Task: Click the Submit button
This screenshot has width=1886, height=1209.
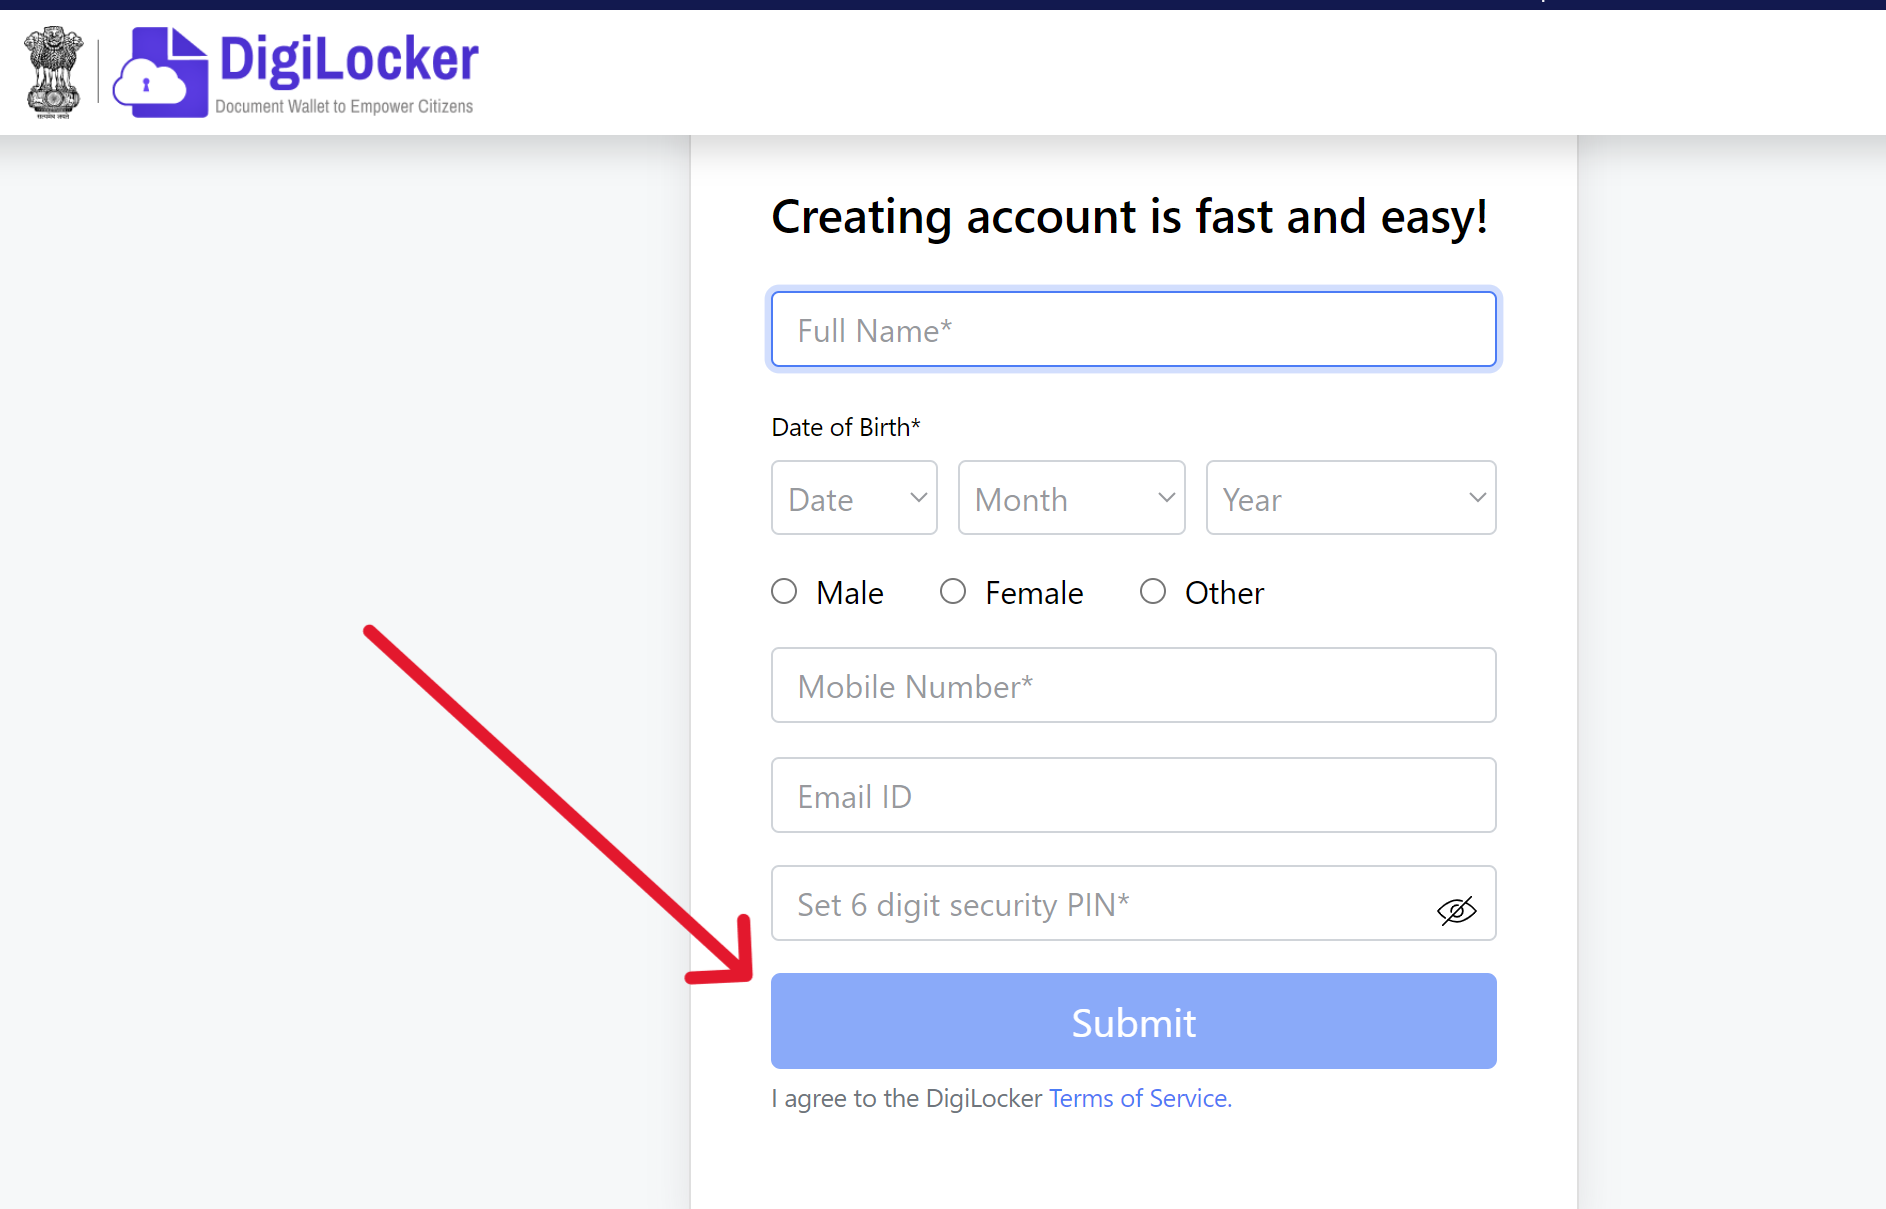Action: [1133, 1021]
